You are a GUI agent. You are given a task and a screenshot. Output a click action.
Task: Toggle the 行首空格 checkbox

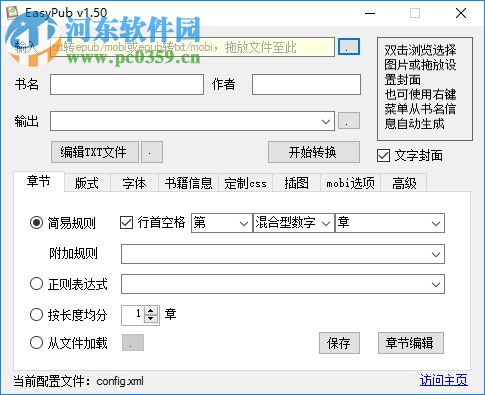[x=126, y=222]
